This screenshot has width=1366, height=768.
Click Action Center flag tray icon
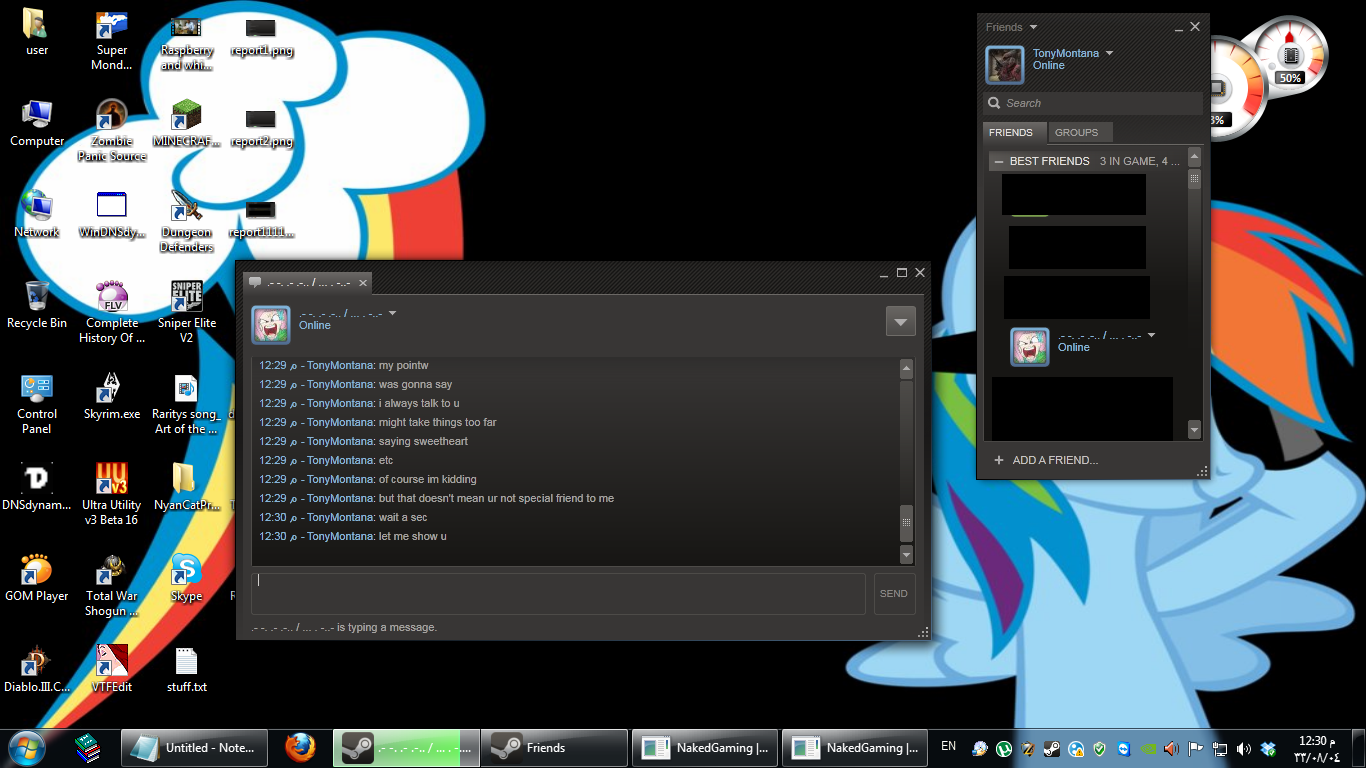click(x=1195, y=748)
